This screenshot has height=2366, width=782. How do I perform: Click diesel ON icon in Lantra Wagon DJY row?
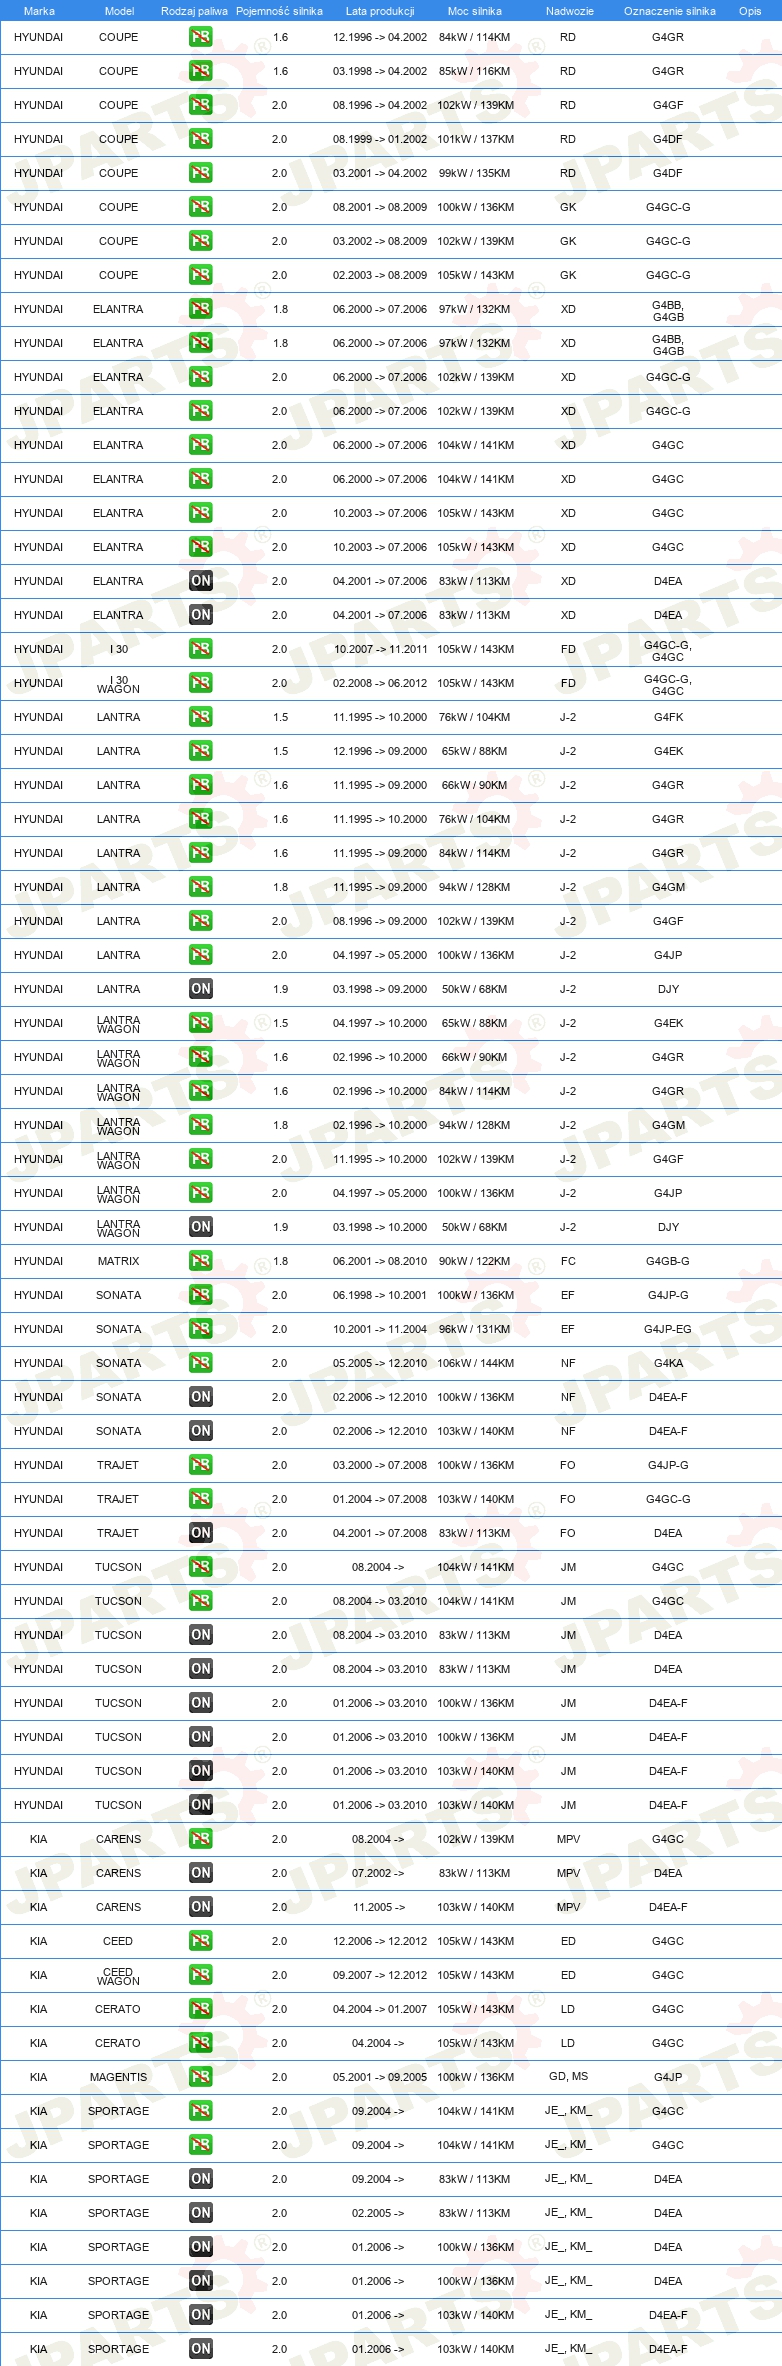201,1227
